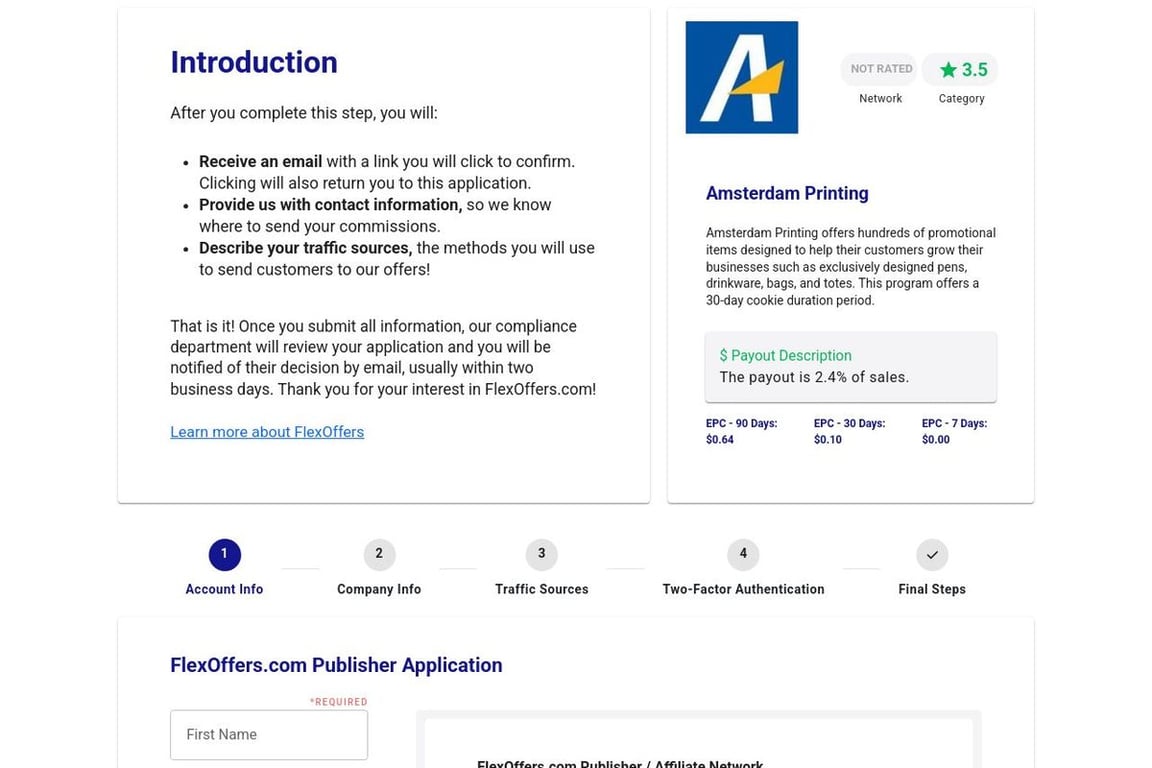
Task: Click the Describe your traffic sources bullet
Action: (397, 259)
